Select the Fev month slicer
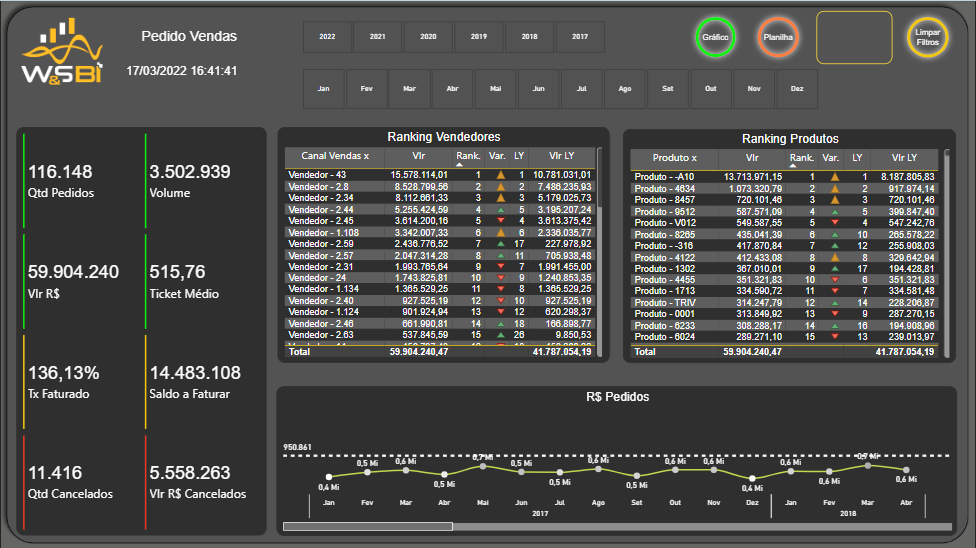 coord(367,89)
